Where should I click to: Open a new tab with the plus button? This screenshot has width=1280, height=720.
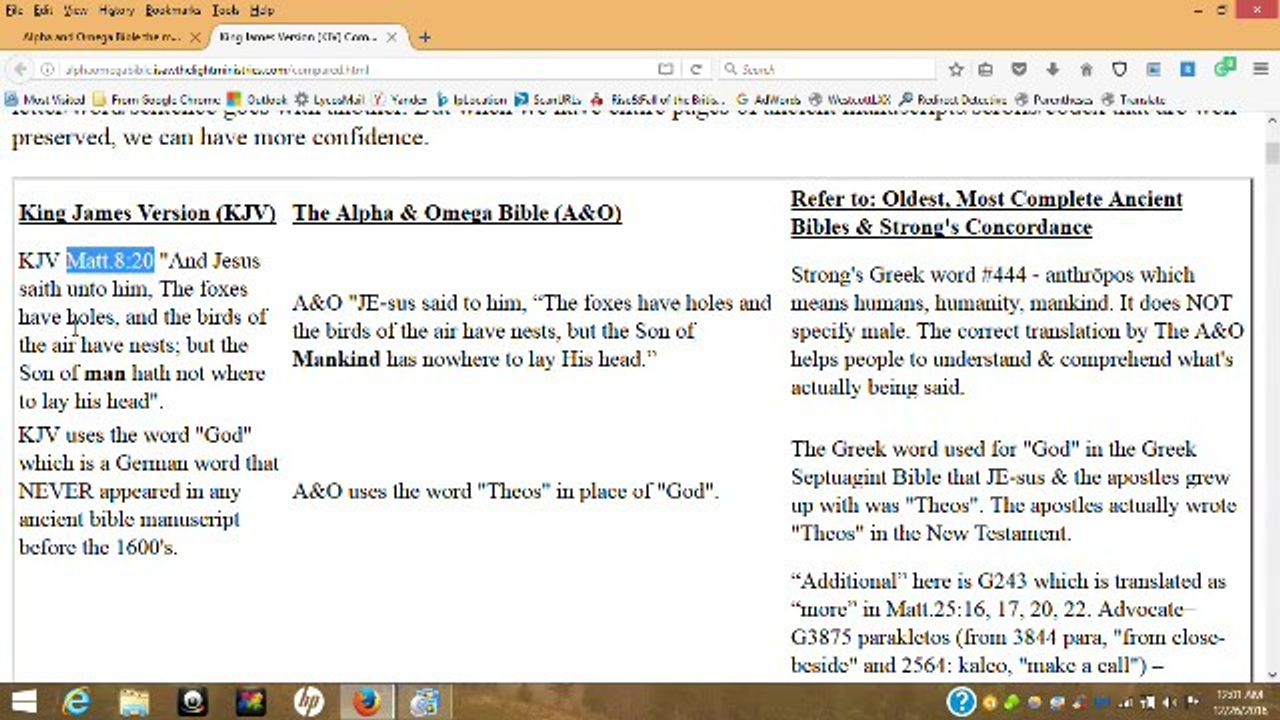pyautogui.click(x=425, y=37)
